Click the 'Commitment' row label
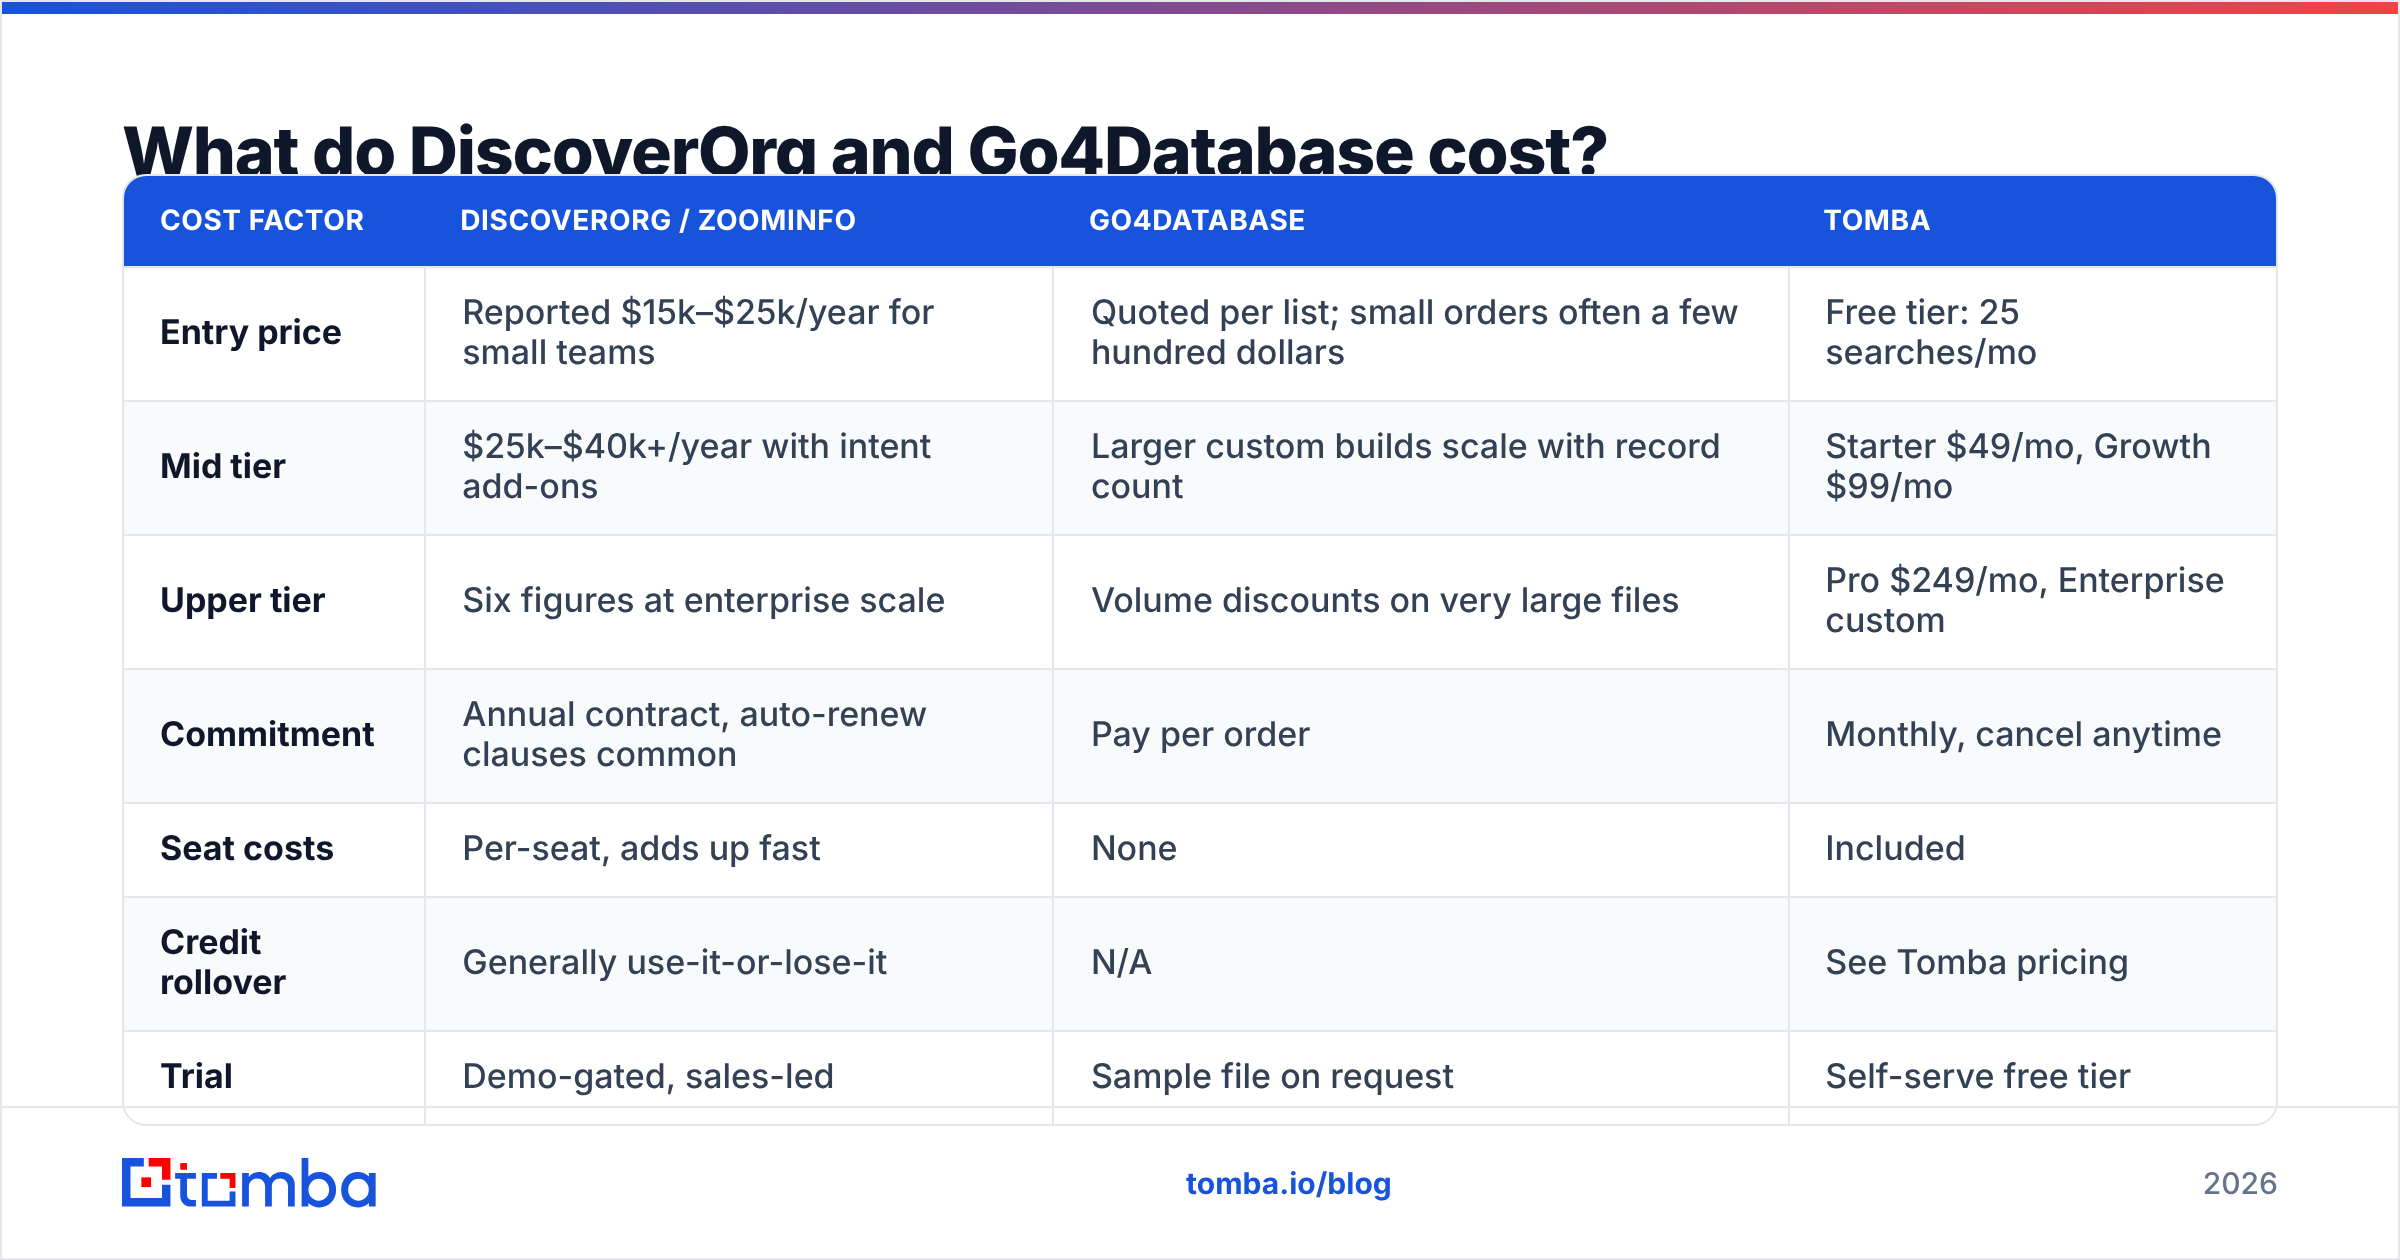Screen dimensions: 2400x1260 click(x=267, y=734)
